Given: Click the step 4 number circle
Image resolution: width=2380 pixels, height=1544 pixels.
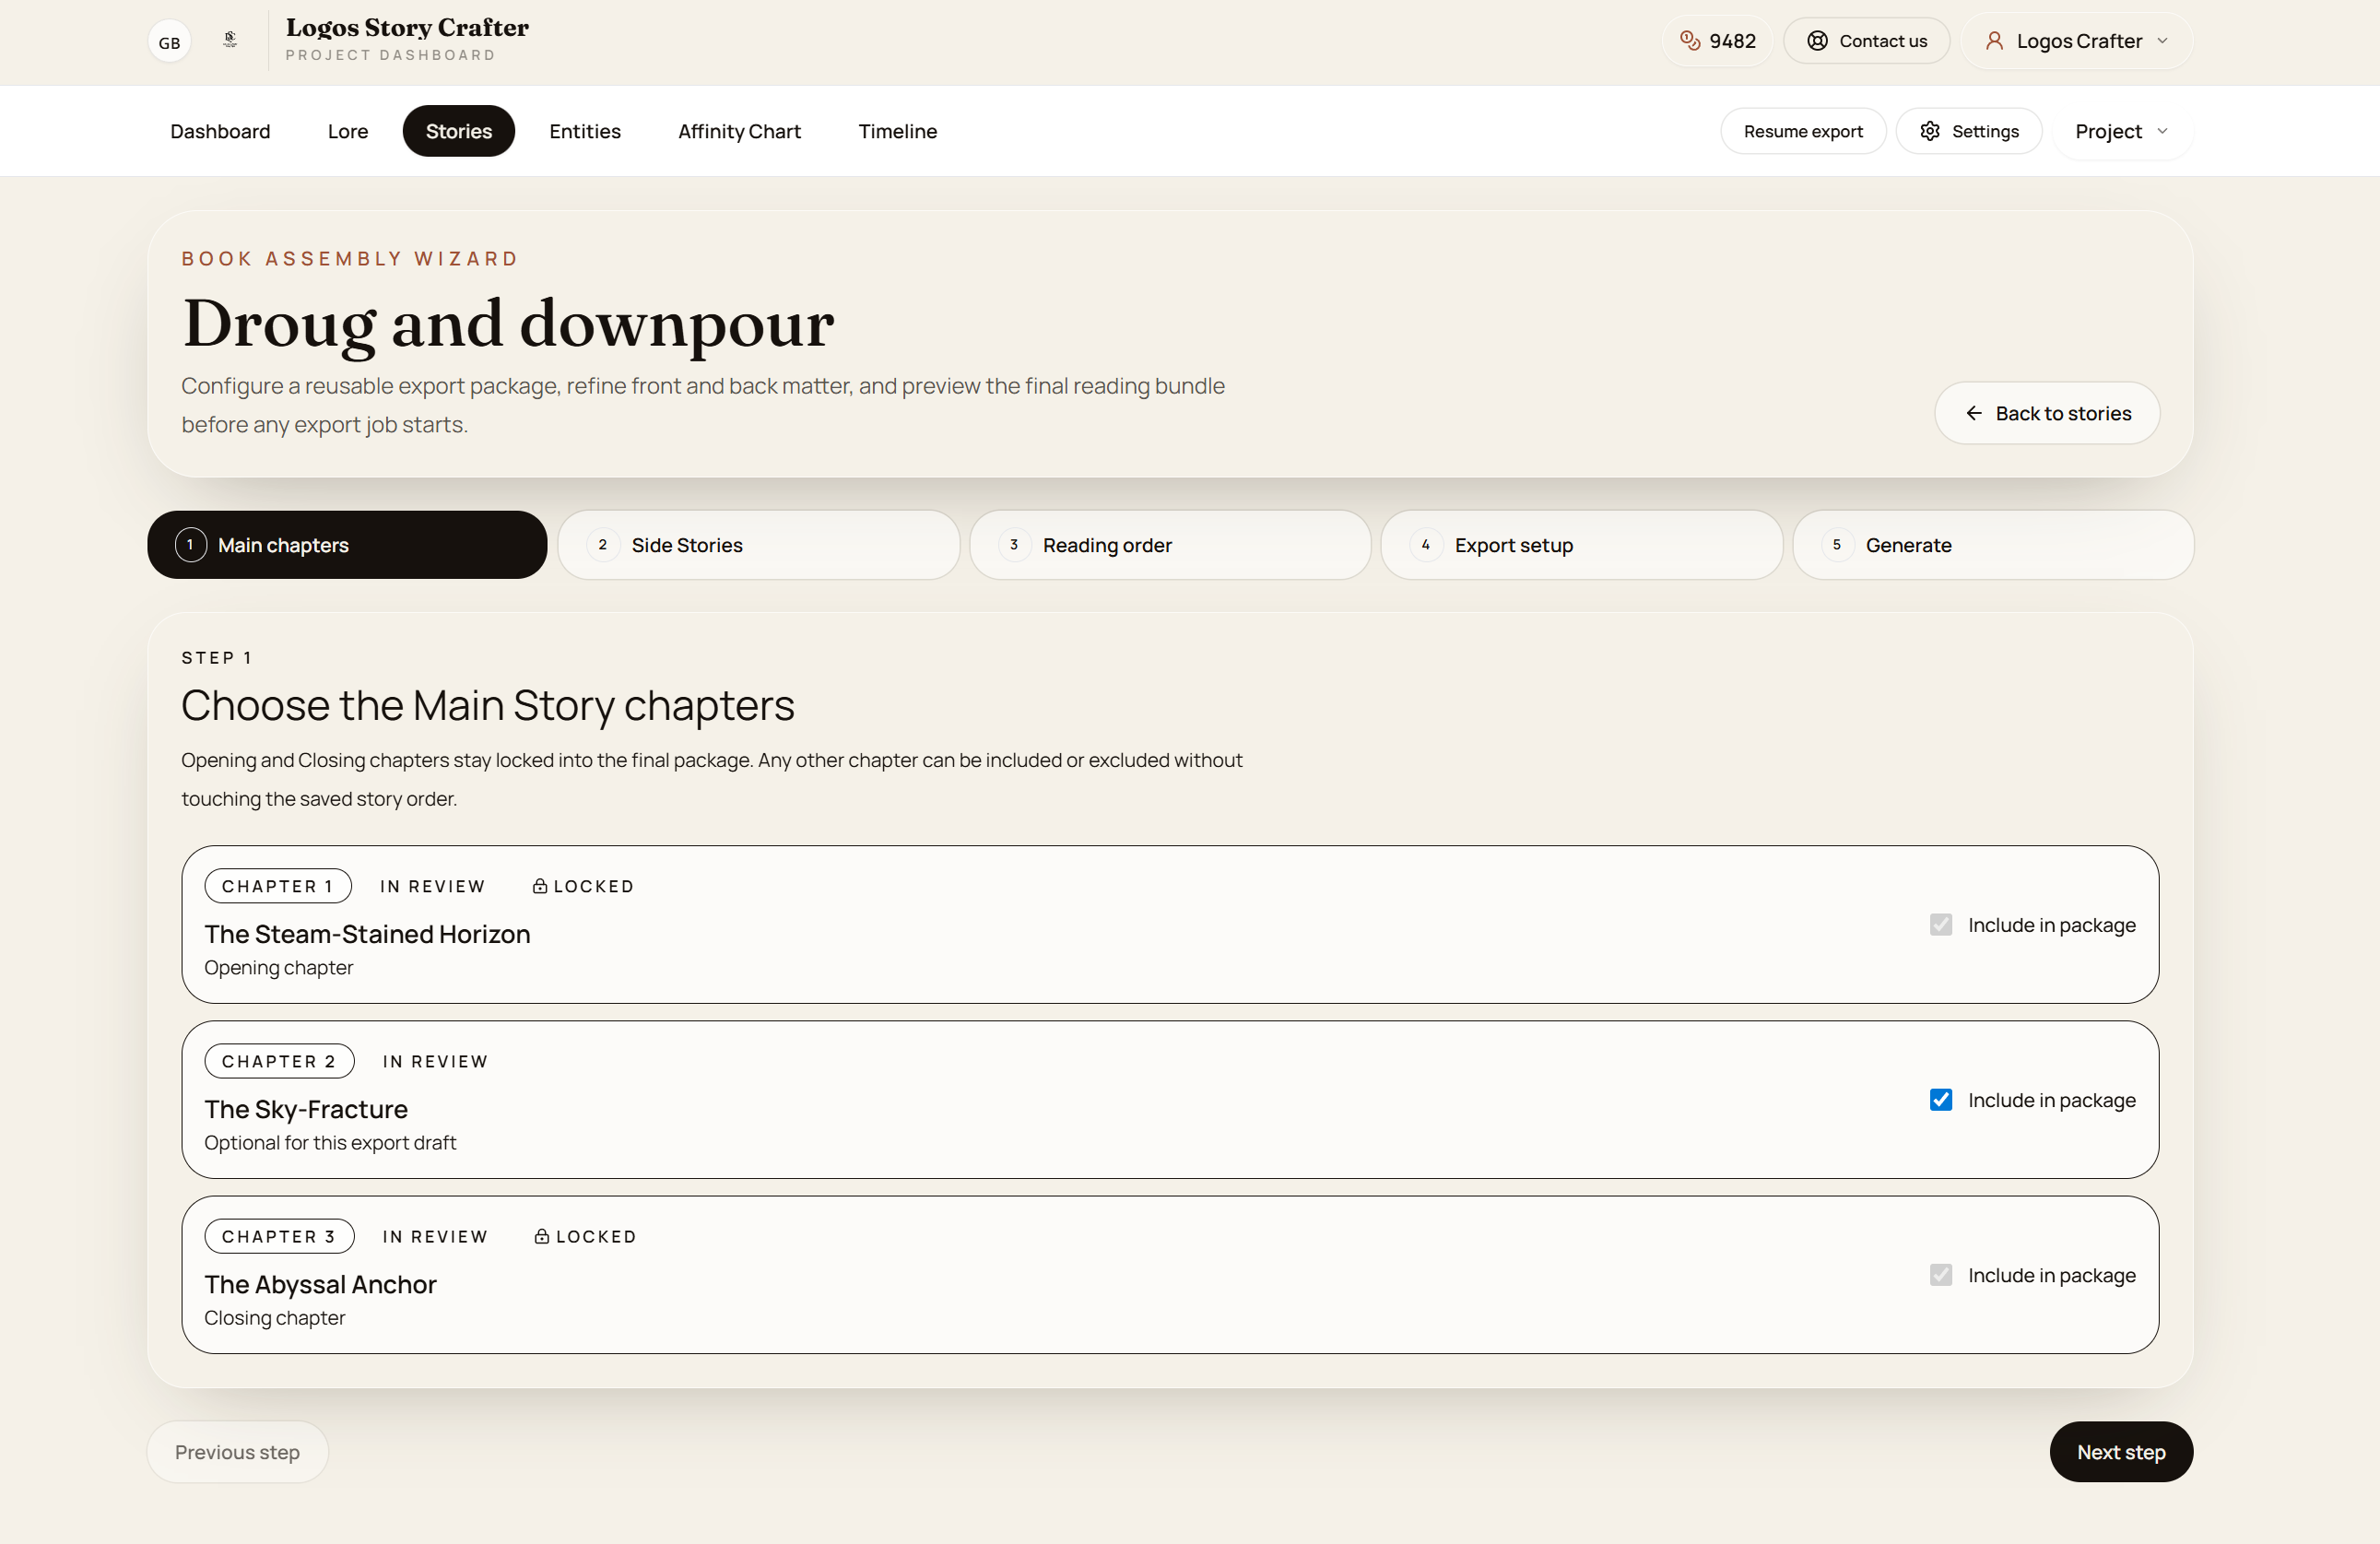Looking at the screenshot, I should click(1426, 545).
